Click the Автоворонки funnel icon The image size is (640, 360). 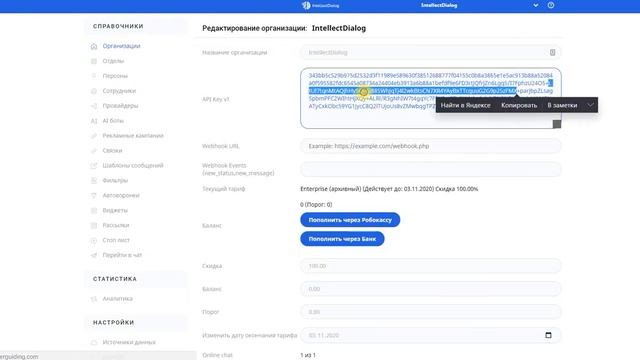94,196
